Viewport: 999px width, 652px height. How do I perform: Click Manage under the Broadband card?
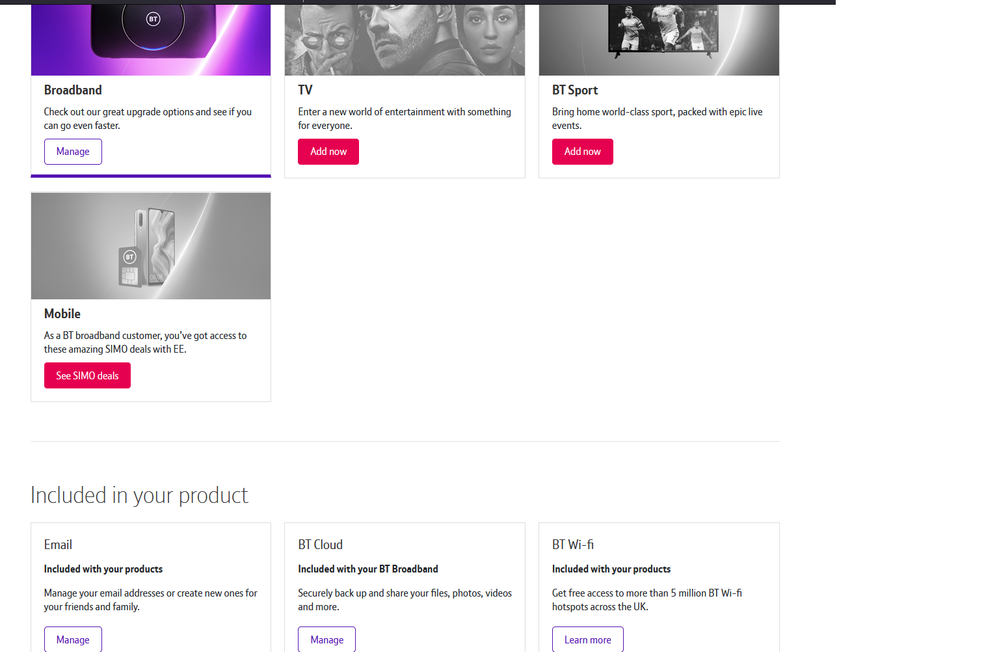73,152
